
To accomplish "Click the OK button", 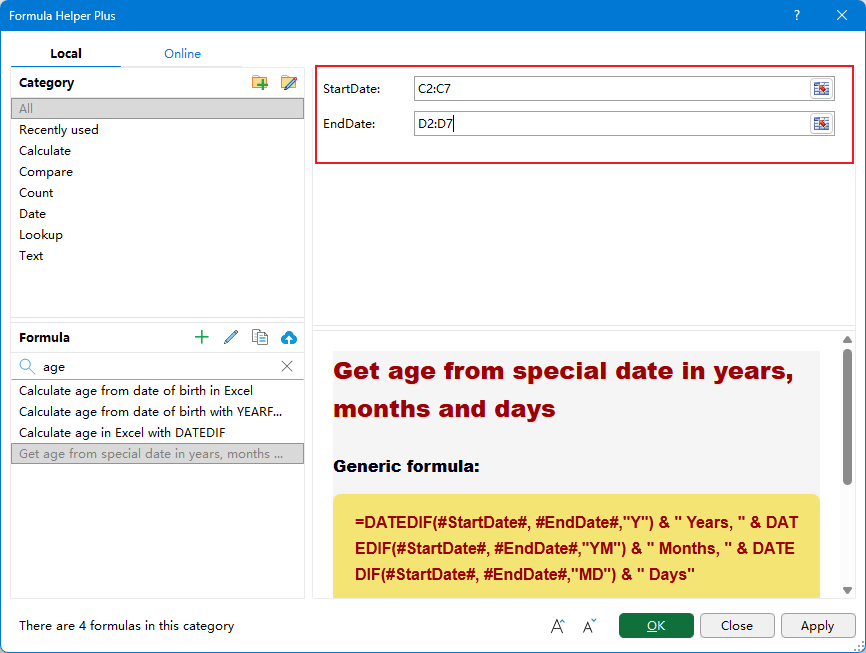I will coord(656,625).
